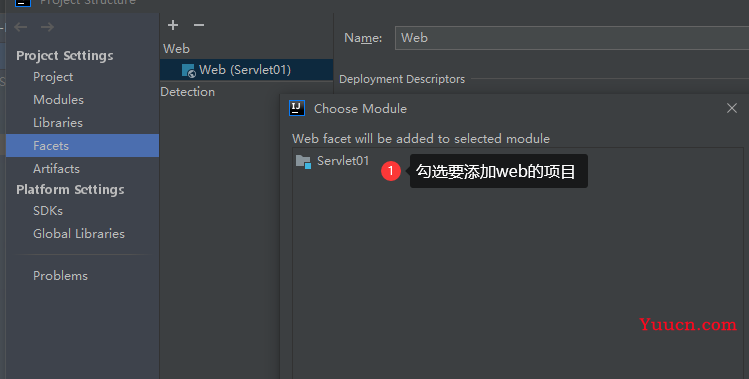Open the Artifacts settings page

pos(56,169)
